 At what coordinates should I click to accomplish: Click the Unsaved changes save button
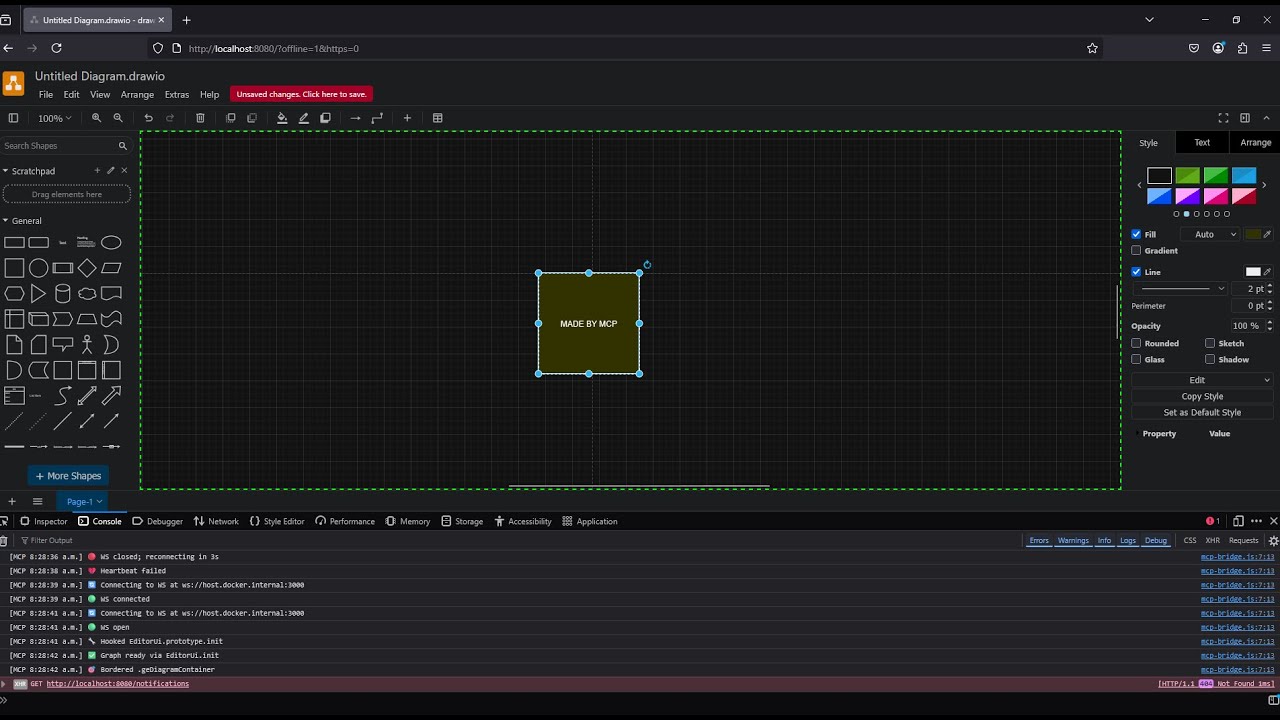[301, 94]
